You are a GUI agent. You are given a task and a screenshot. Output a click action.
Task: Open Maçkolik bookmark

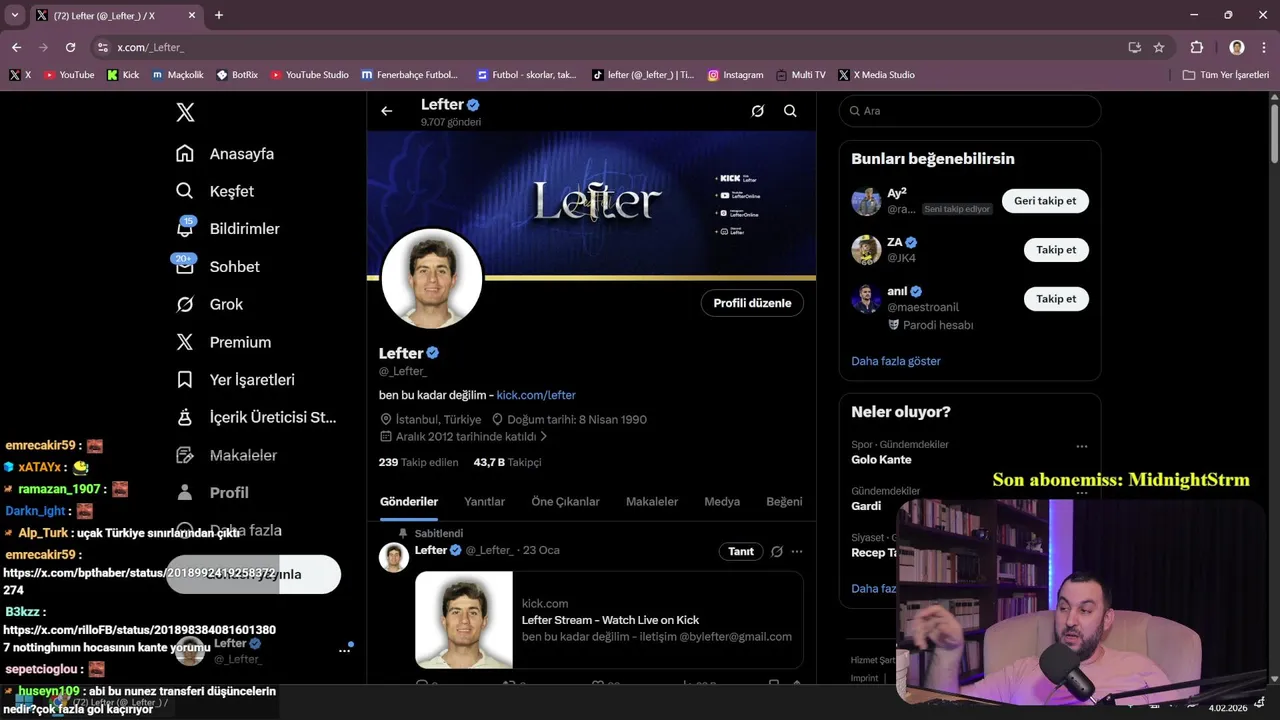click(x=177, y=75)
